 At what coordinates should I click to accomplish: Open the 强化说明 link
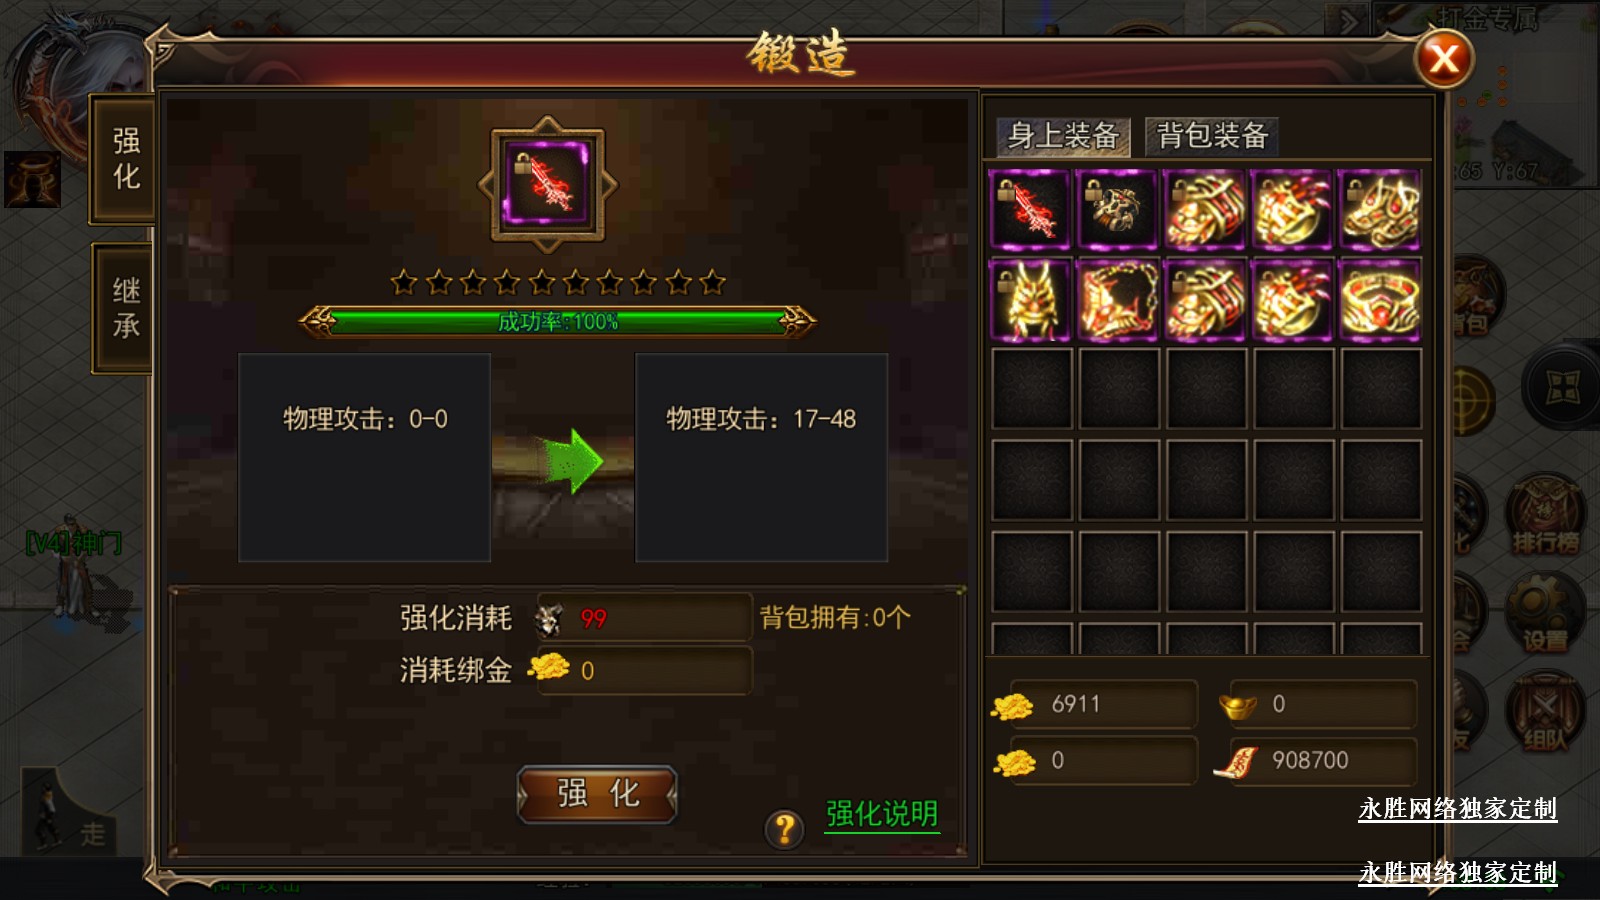(x=882, y=814)
